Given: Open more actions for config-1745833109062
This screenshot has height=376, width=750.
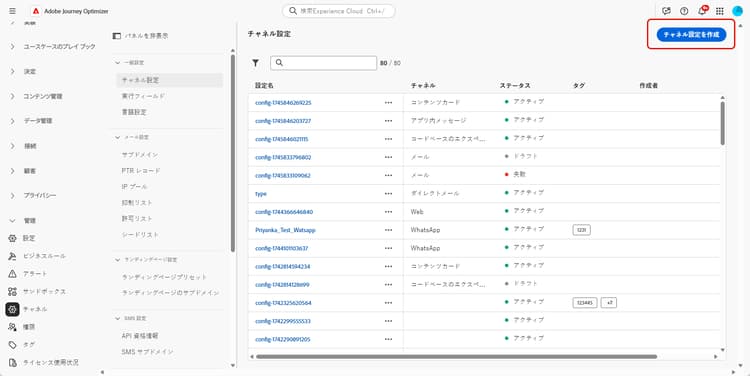Looking at the screenshot, I should [x=388, y=176].
